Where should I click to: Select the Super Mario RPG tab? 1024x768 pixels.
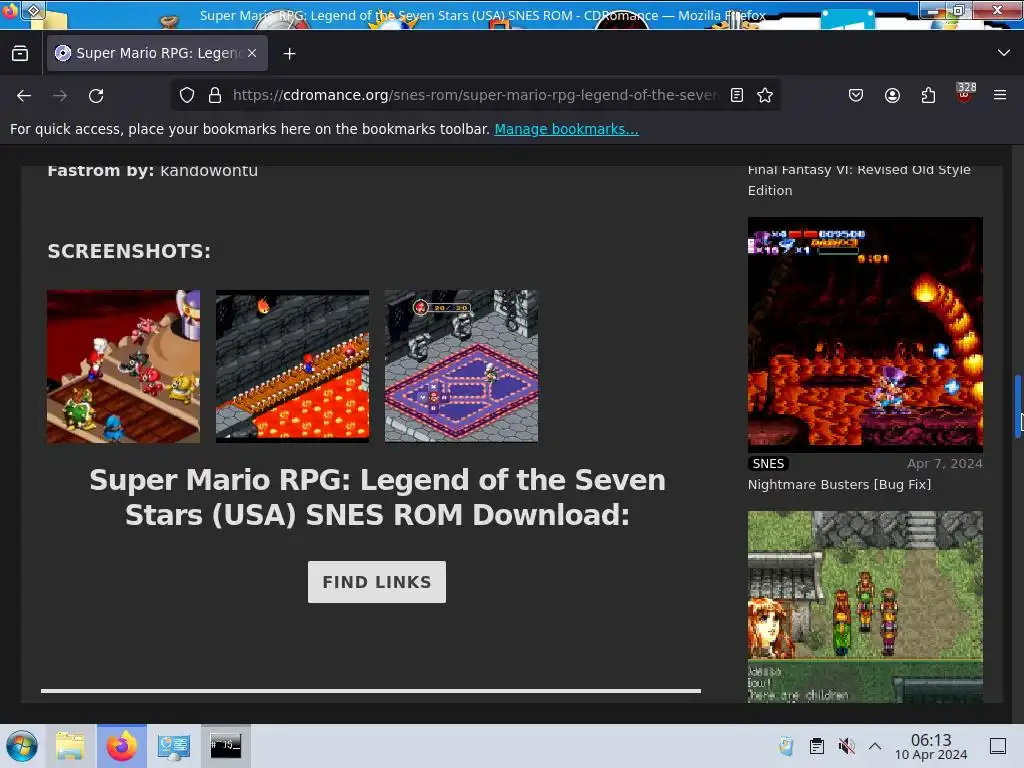157,53
